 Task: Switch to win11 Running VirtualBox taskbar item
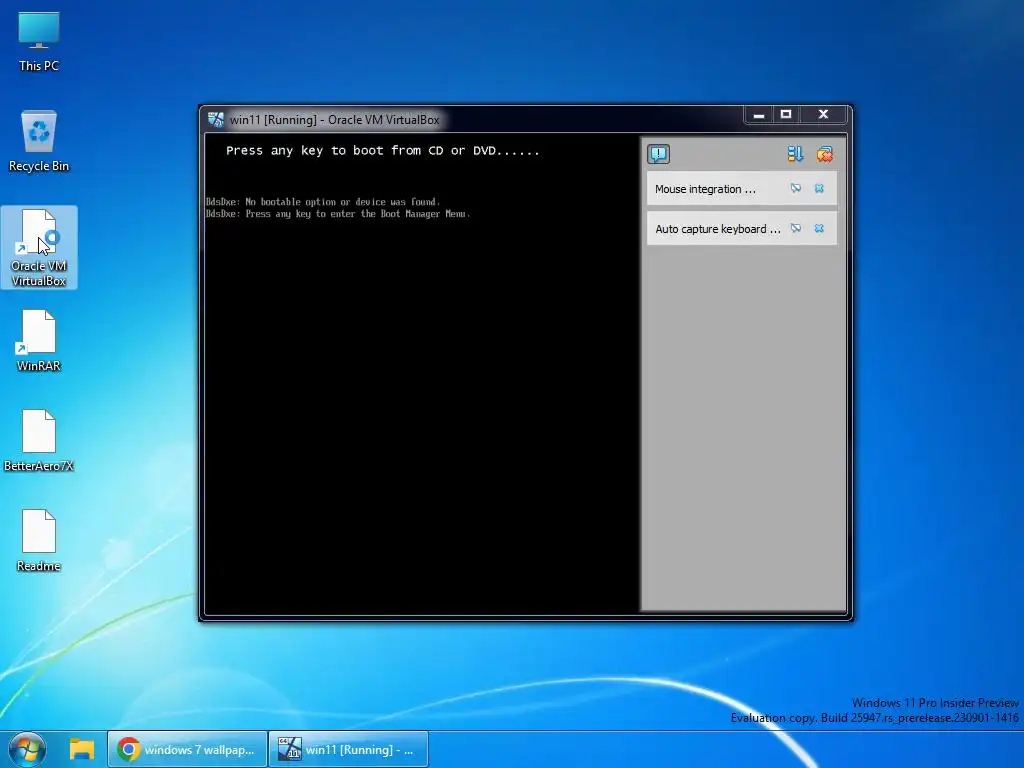pos(349,749)
